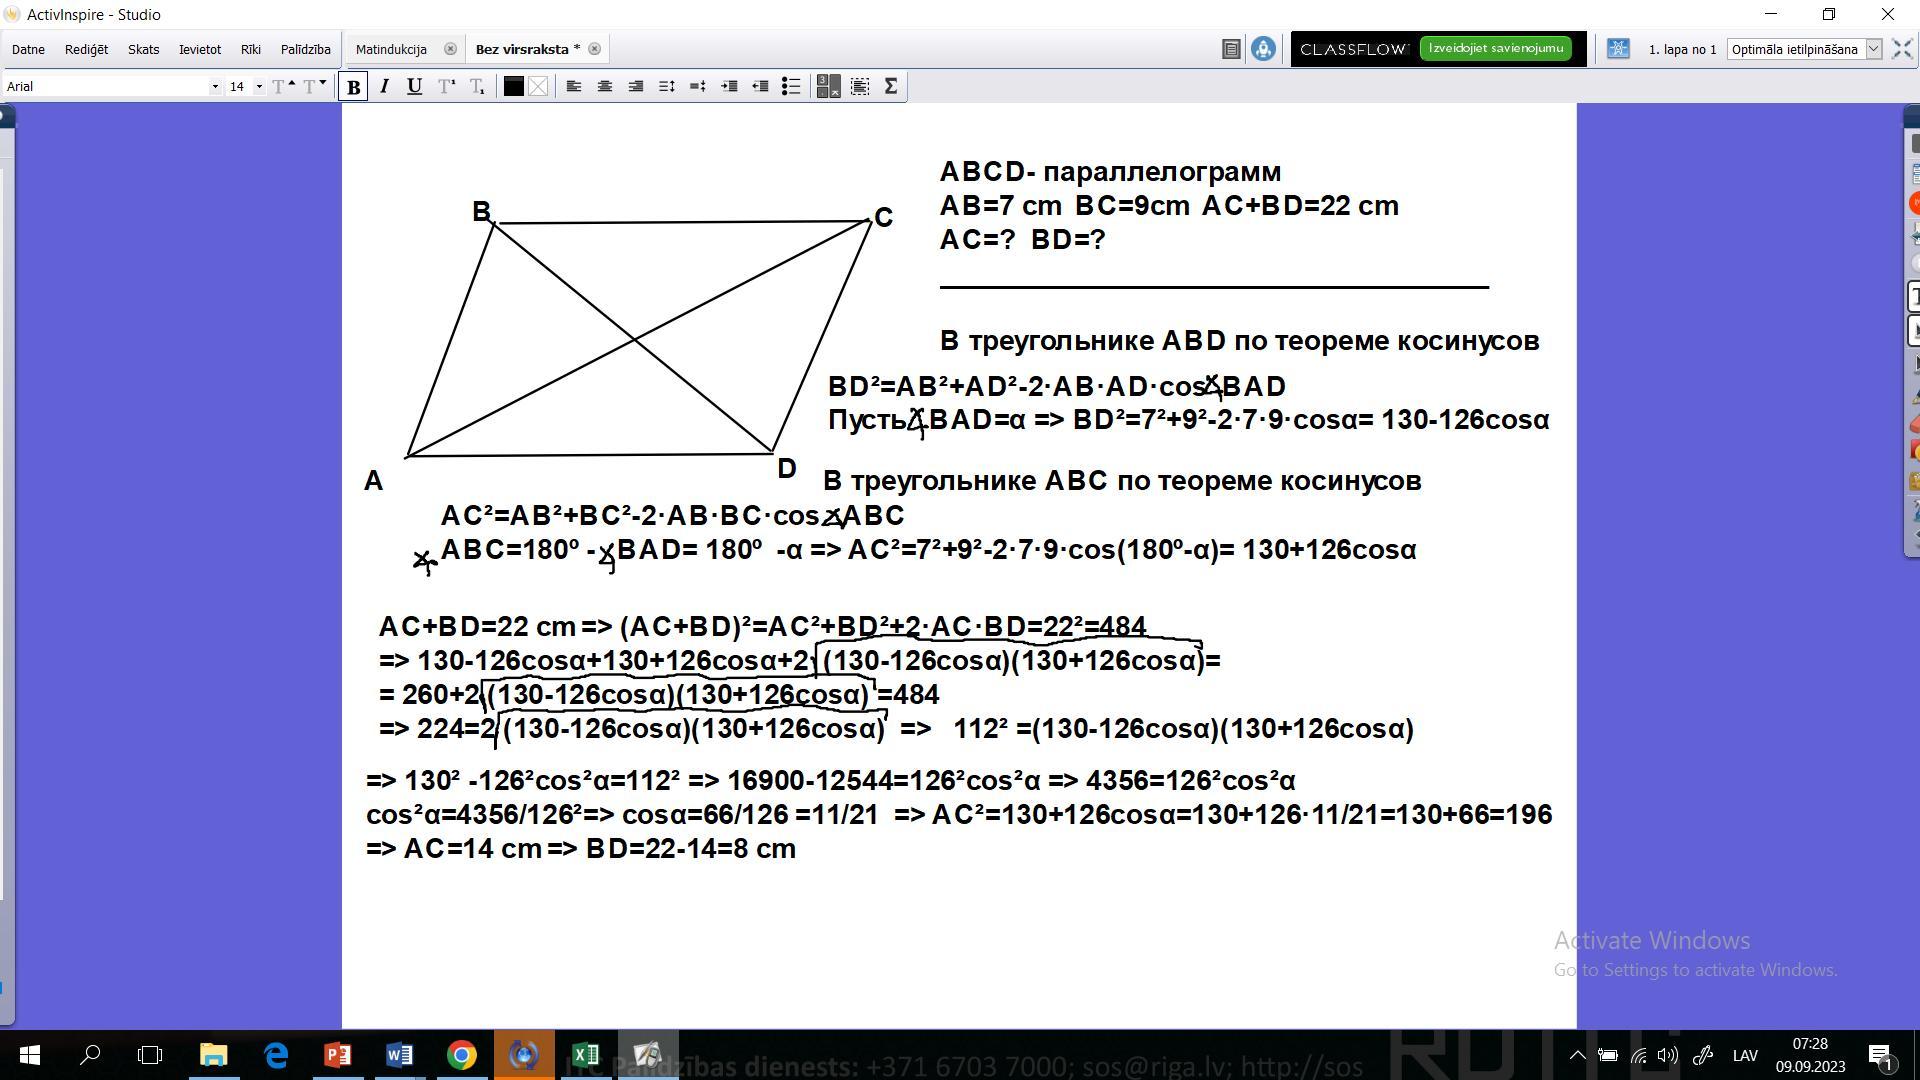Screen dimensions: 1920x1080
Task: Open the font name dropdown
Action: point(215,87)
